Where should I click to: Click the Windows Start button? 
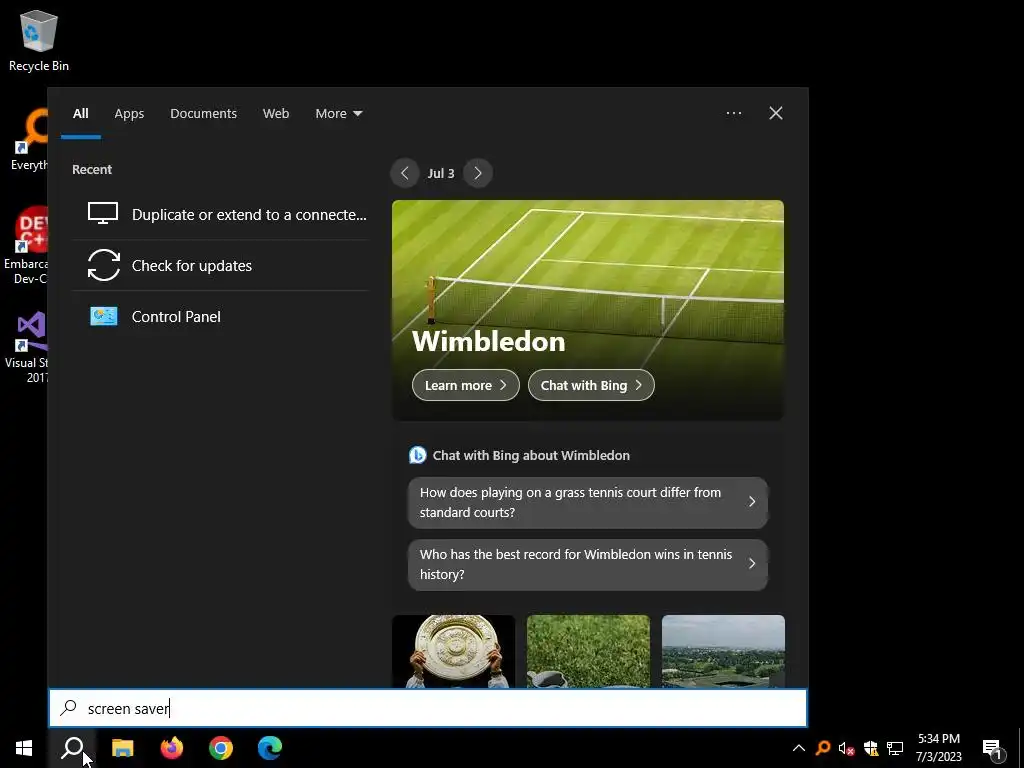coord(24,748)
